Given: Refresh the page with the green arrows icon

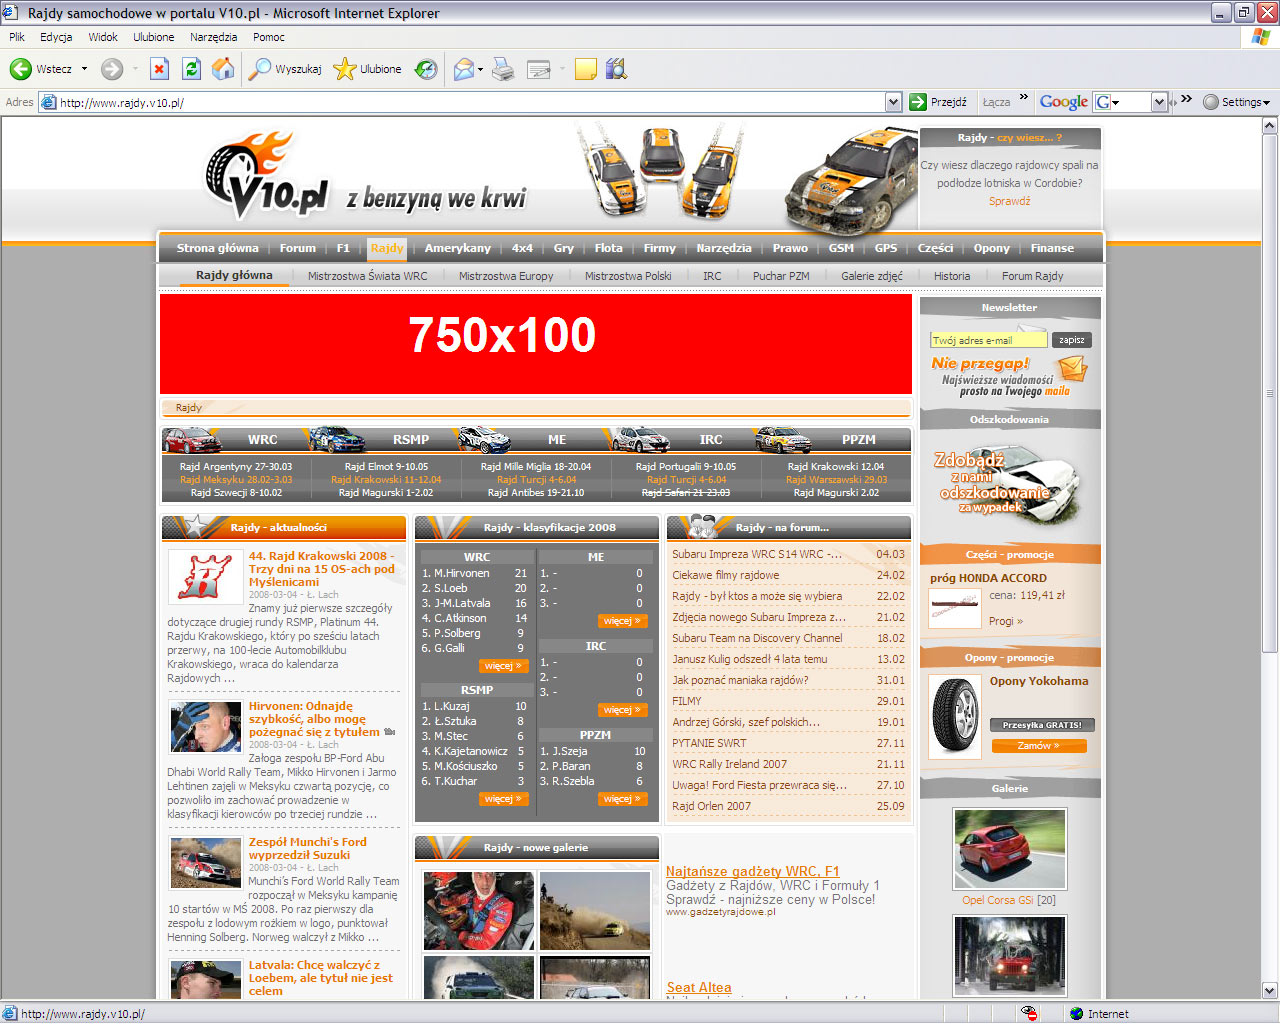Looking at the screenshot, I should (x=191, y=69).
